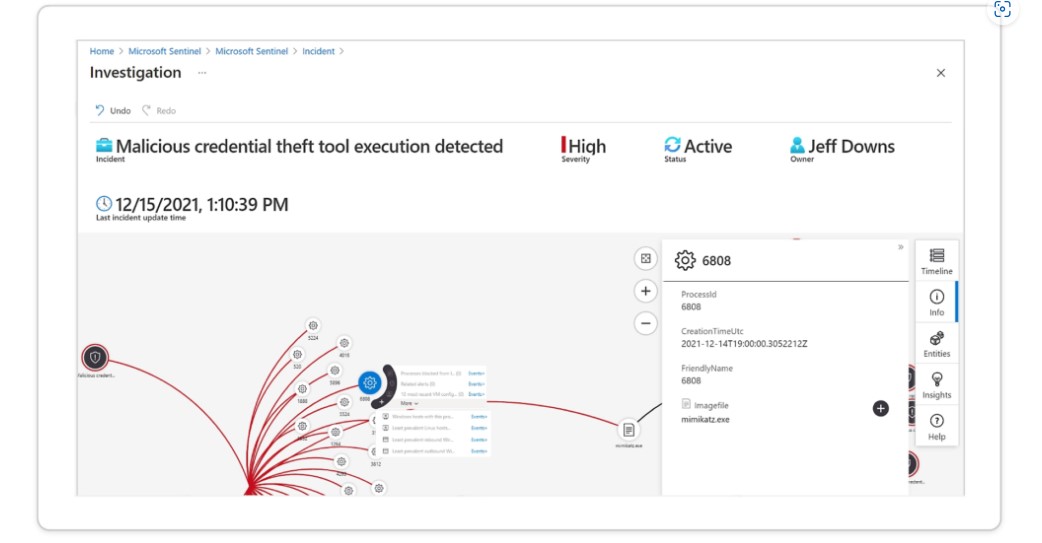Open the Timeline panel
Screen dimensions: 1042x543
tap(936, 261)
